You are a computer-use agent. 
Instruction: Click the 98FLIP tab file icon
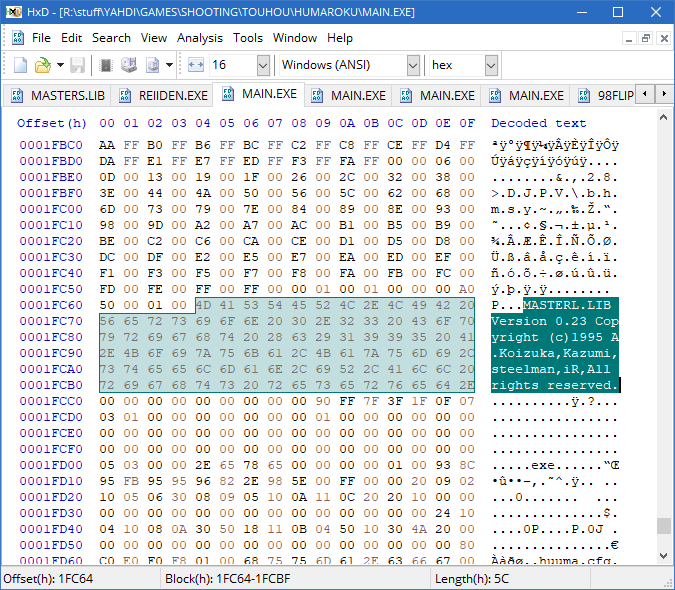pos(584,96)
